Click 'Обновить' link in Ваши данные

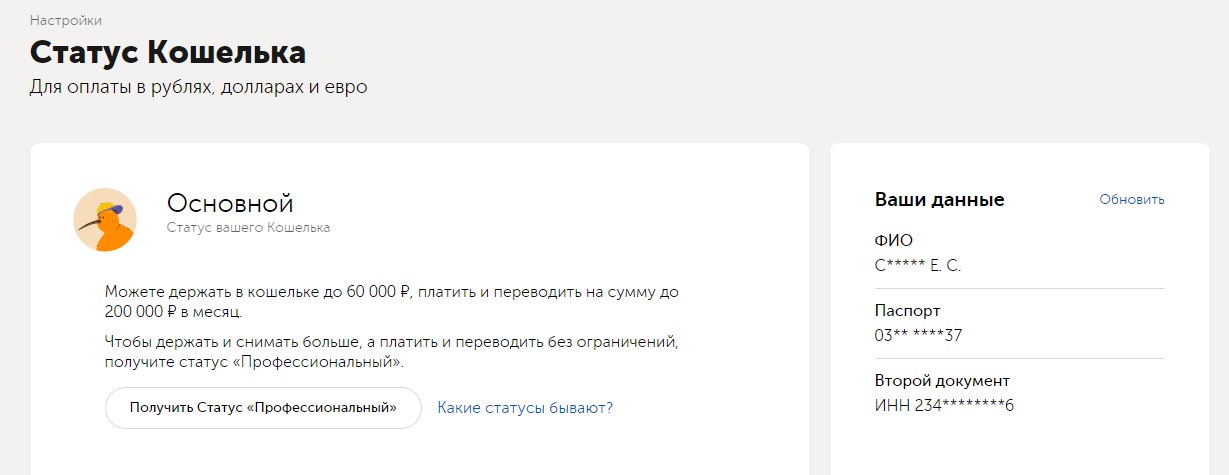1132,199
